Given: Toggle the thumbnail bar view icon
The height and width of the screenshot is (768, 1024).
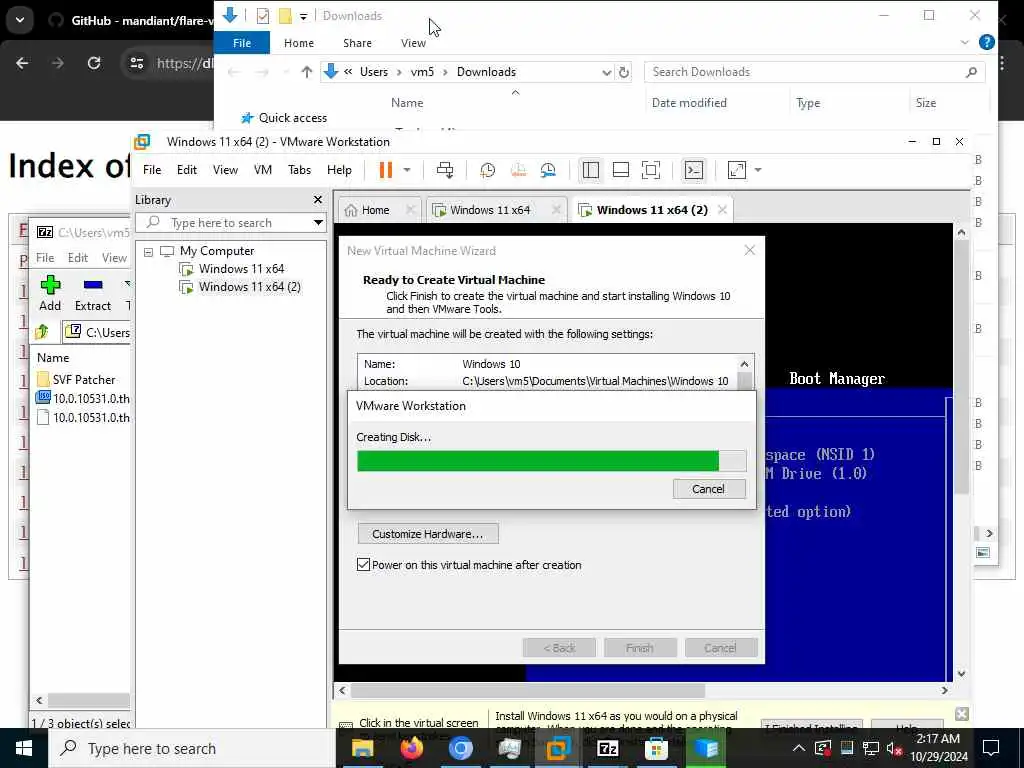Looking at the screenshot, I should 620,170.
